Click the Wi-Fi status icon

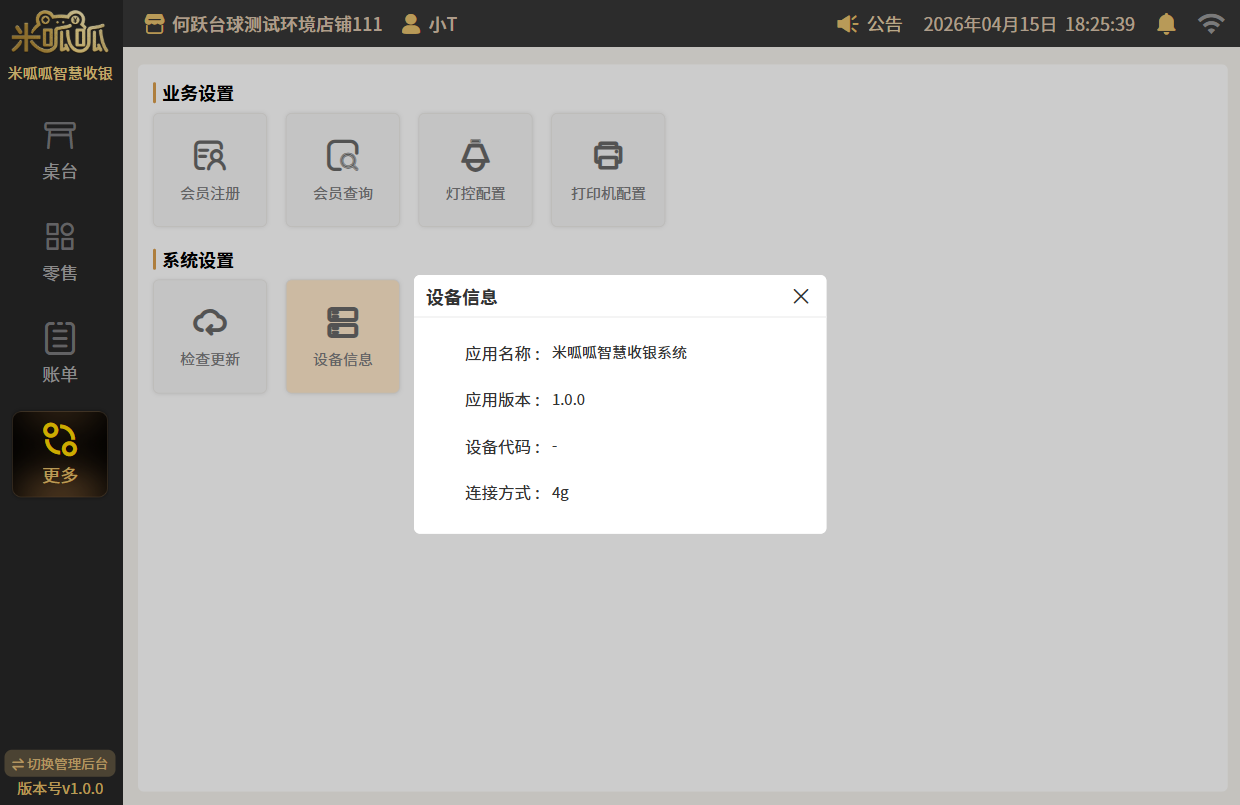point(1211,24)
